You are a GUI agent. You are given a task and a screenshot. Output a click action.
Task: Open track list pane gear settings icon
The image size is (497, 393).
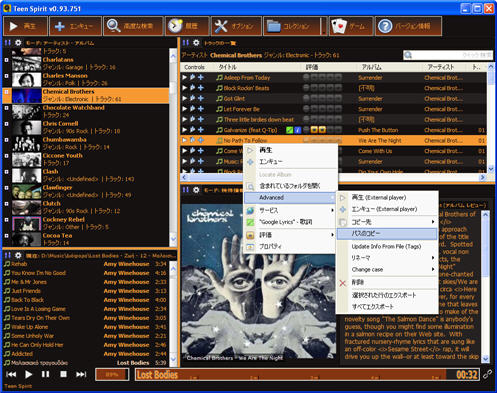[x=196, y=43]
